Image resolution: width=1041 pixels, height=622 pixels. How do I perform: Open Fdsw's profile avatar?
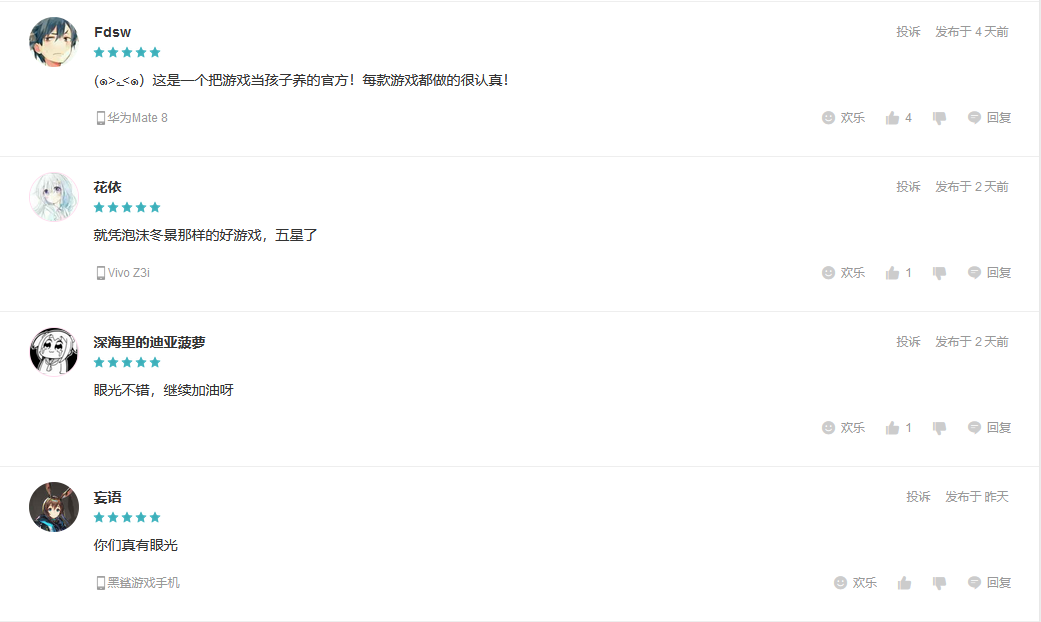tap(54, 42)
